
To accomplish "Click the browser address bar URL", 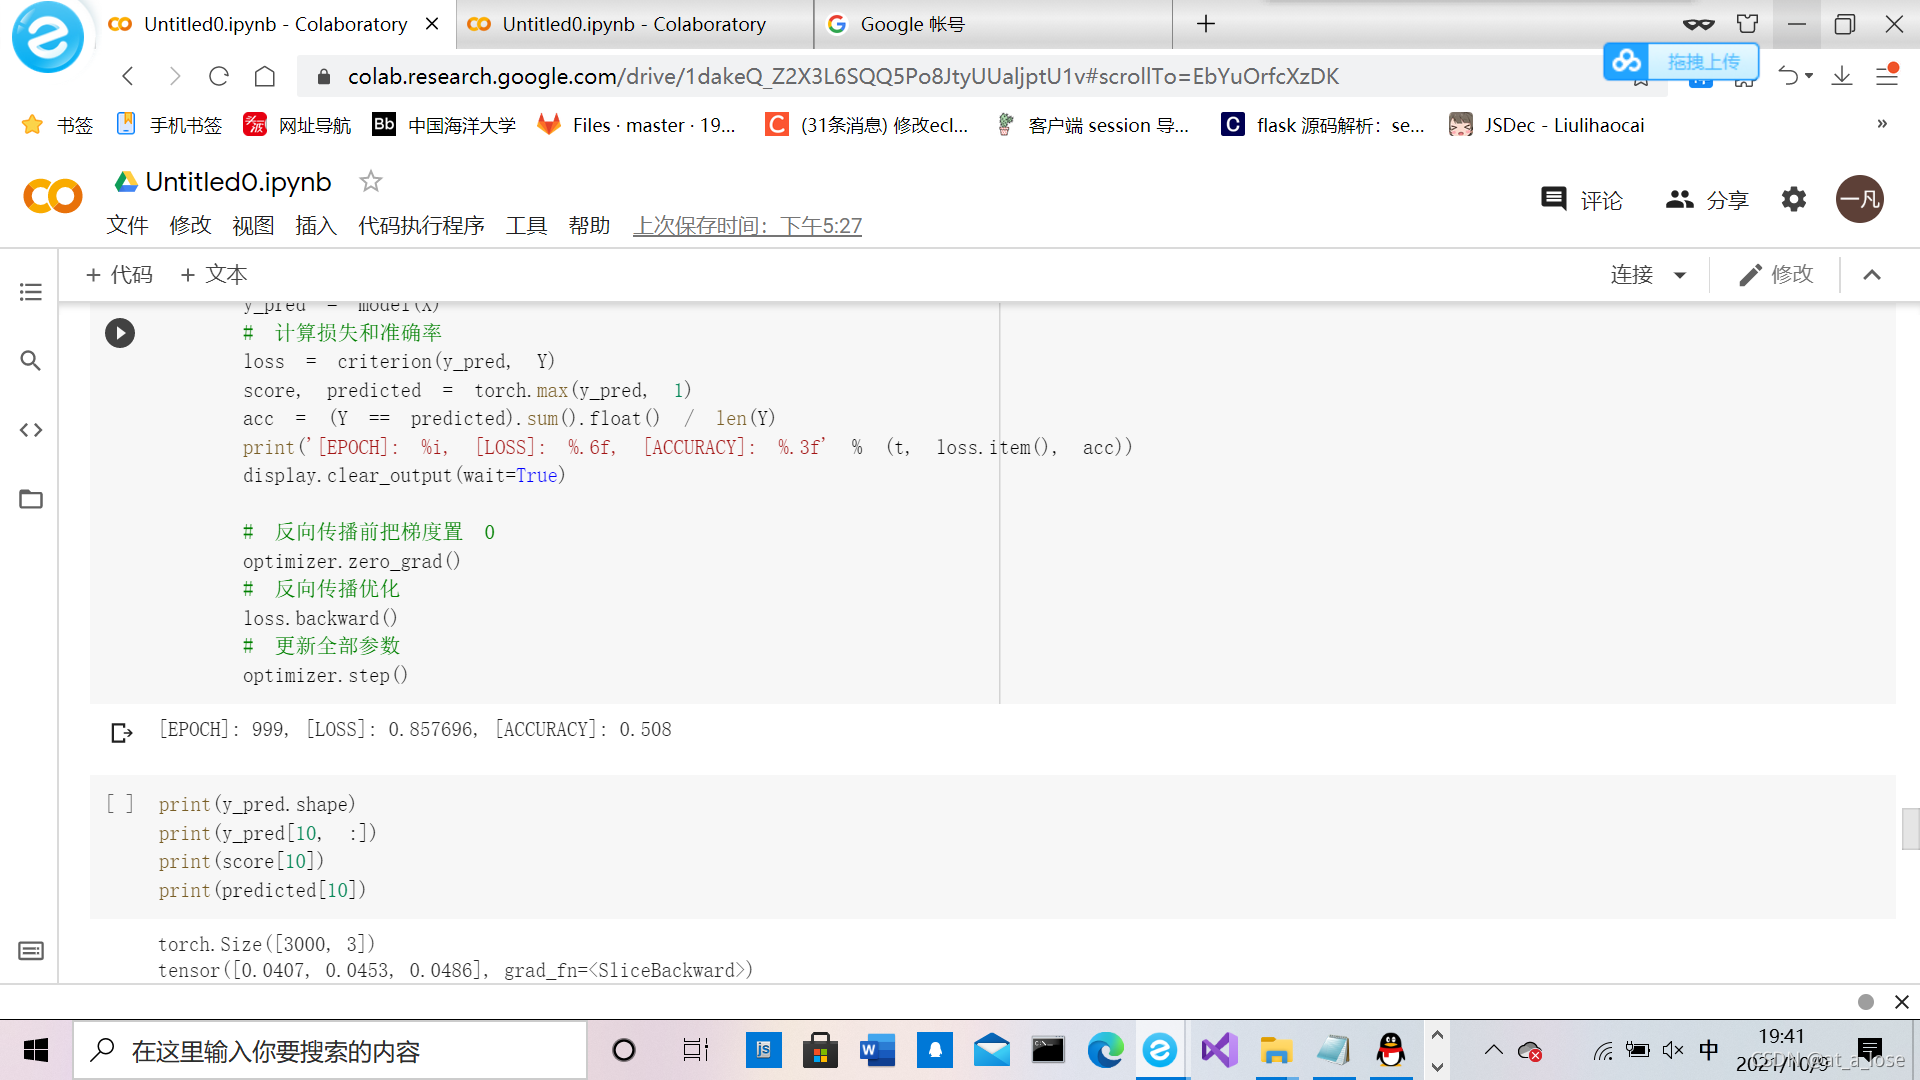I will point(840,77).
